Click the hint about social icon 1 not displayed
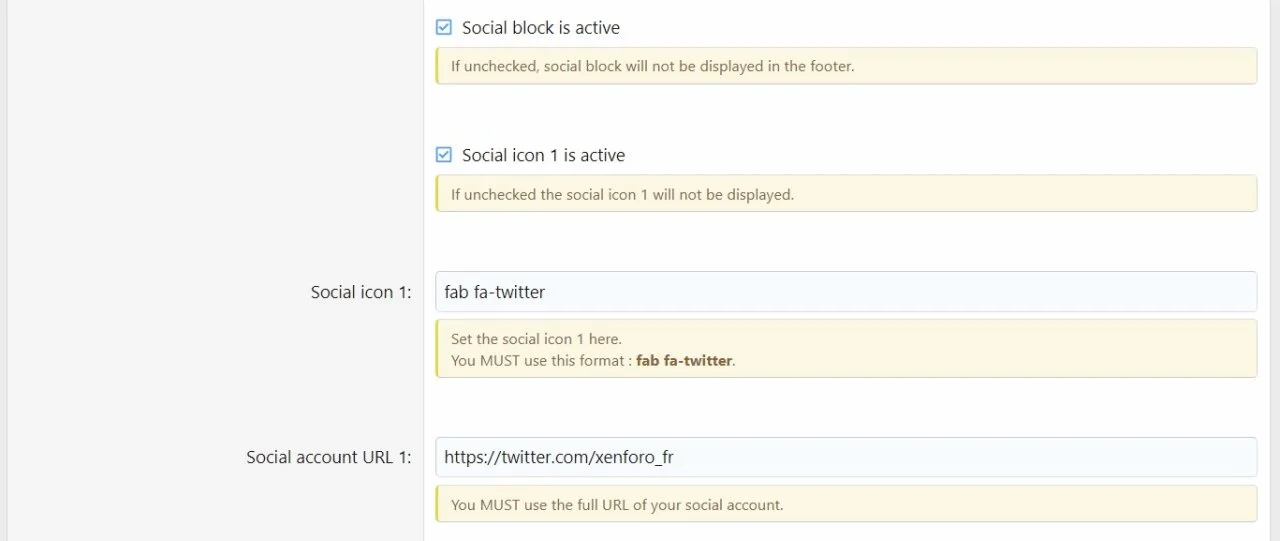Image resolution: width=1280 pixels, height=541 pixels. pyautogui.click(x=622, y=194)
